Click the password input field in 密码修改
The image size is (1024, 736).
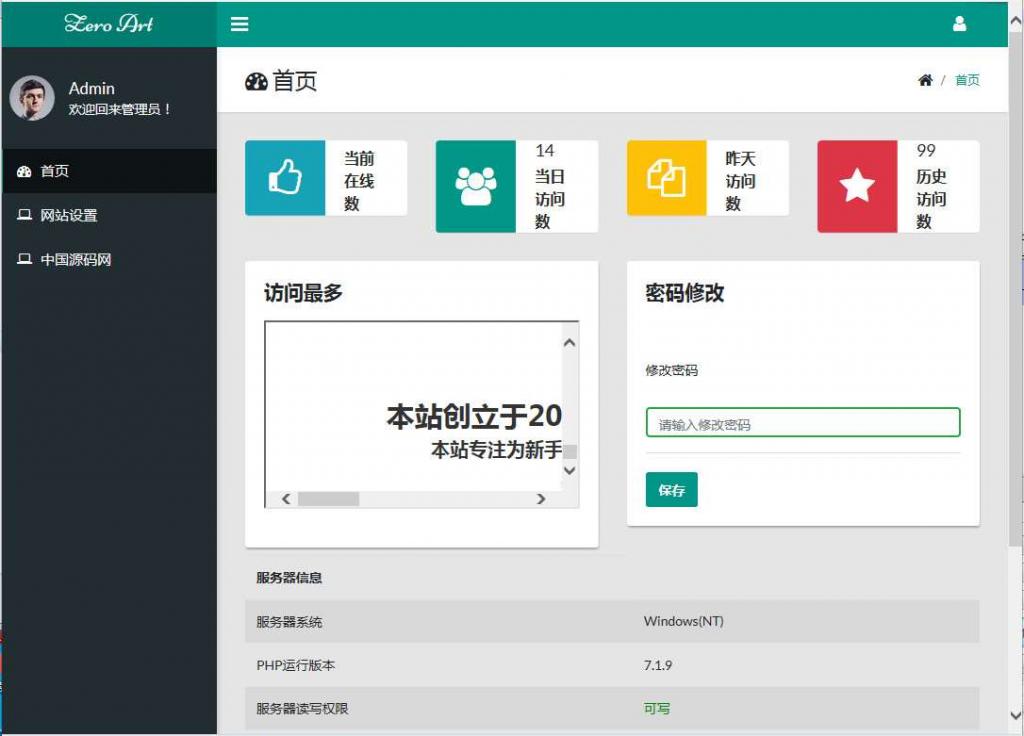[x=801, y=422]
